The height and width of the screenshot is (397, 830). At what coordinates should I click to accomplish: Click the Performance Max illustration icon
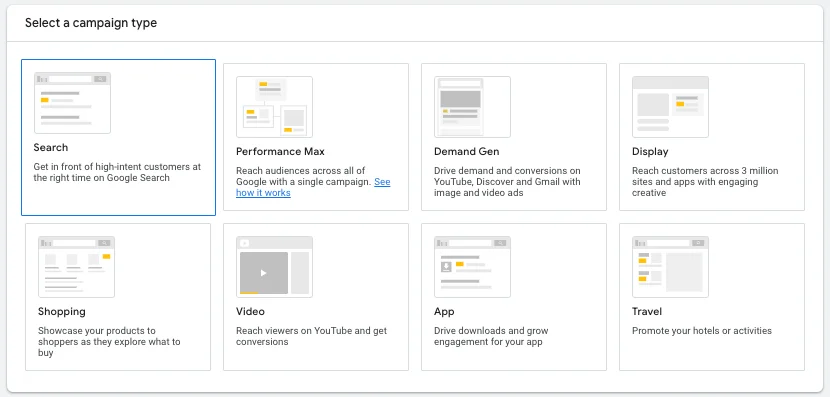[274, 107]
